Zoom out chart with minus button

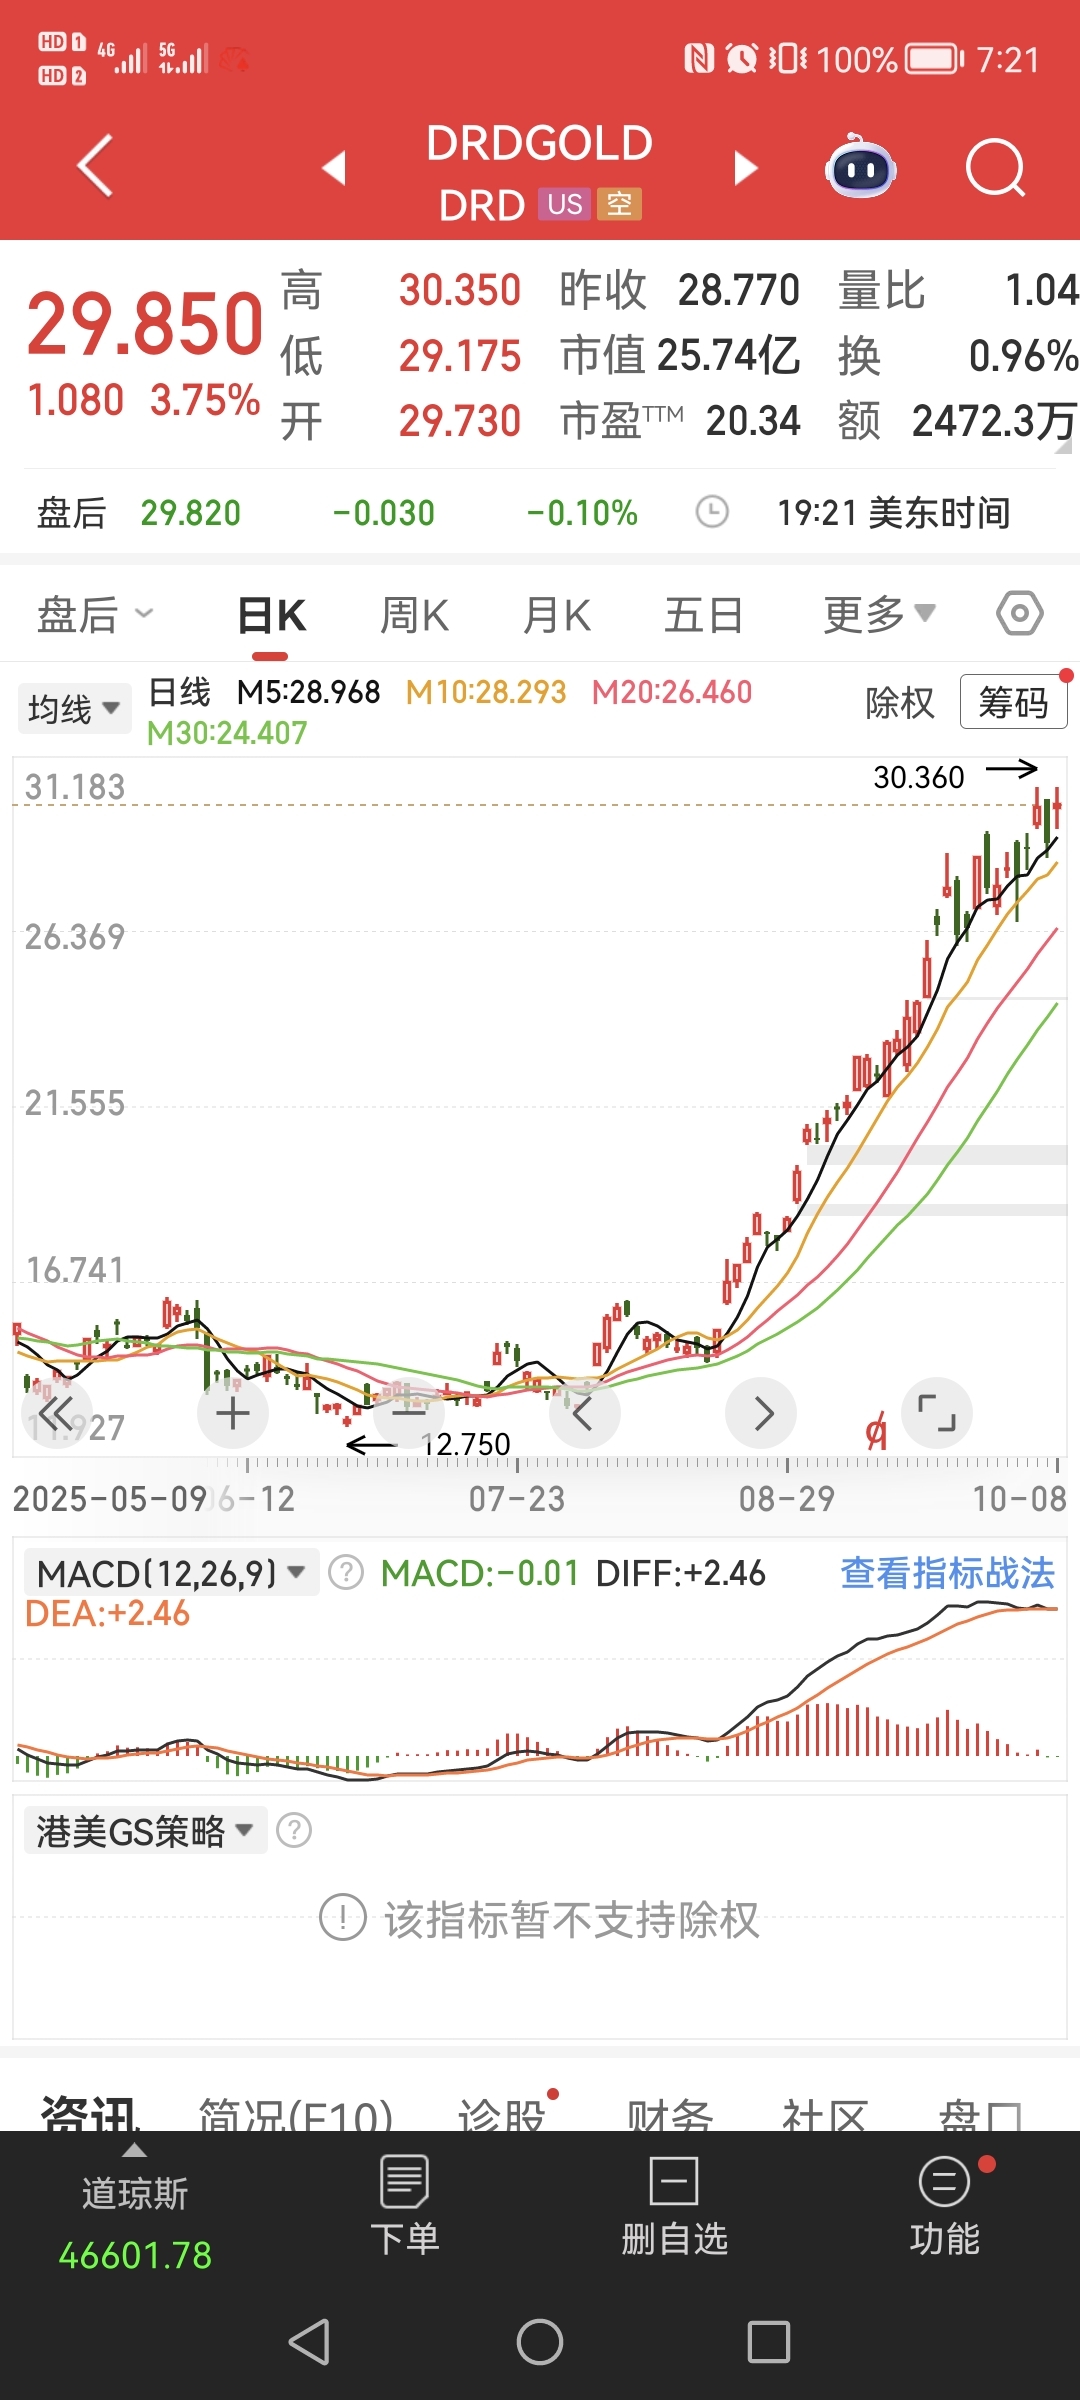click(408, 1413)
